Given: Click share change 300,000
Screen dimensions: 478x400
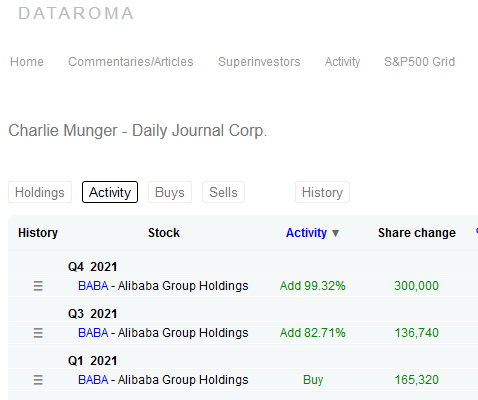Looking at the screenshot, I should pos(416,286).
